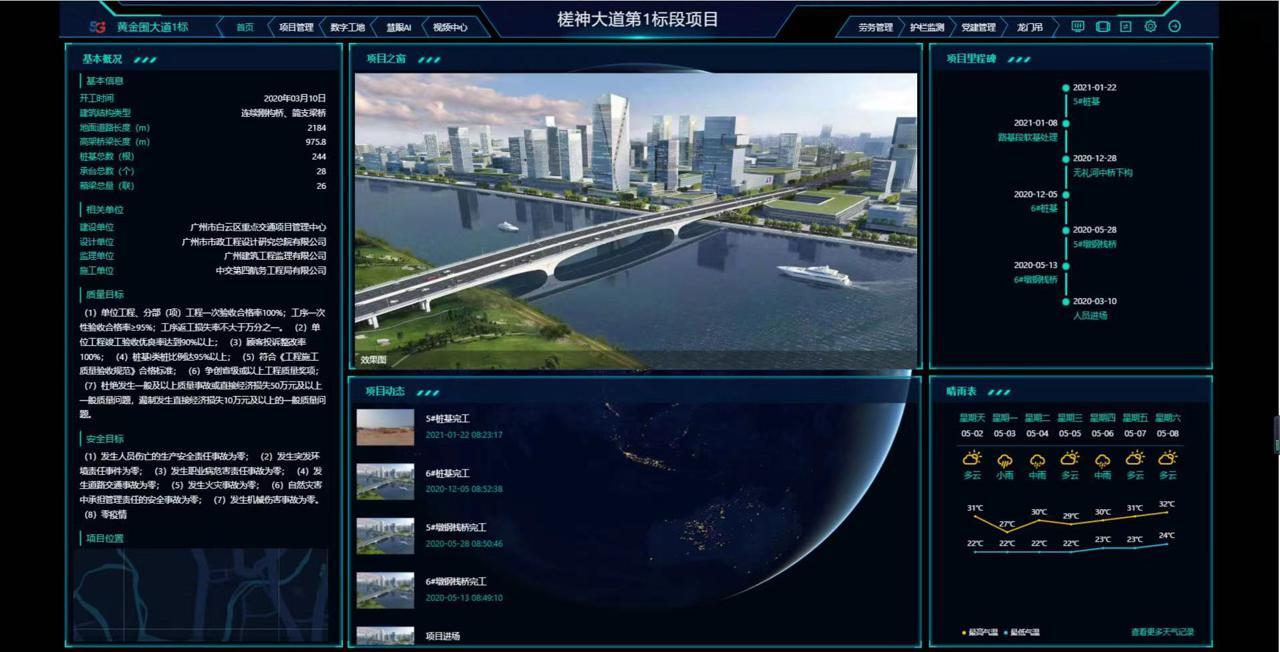
Task: Select the 2021-01-22 5#桩基 milestone dot
Action: coord(1066,88)
